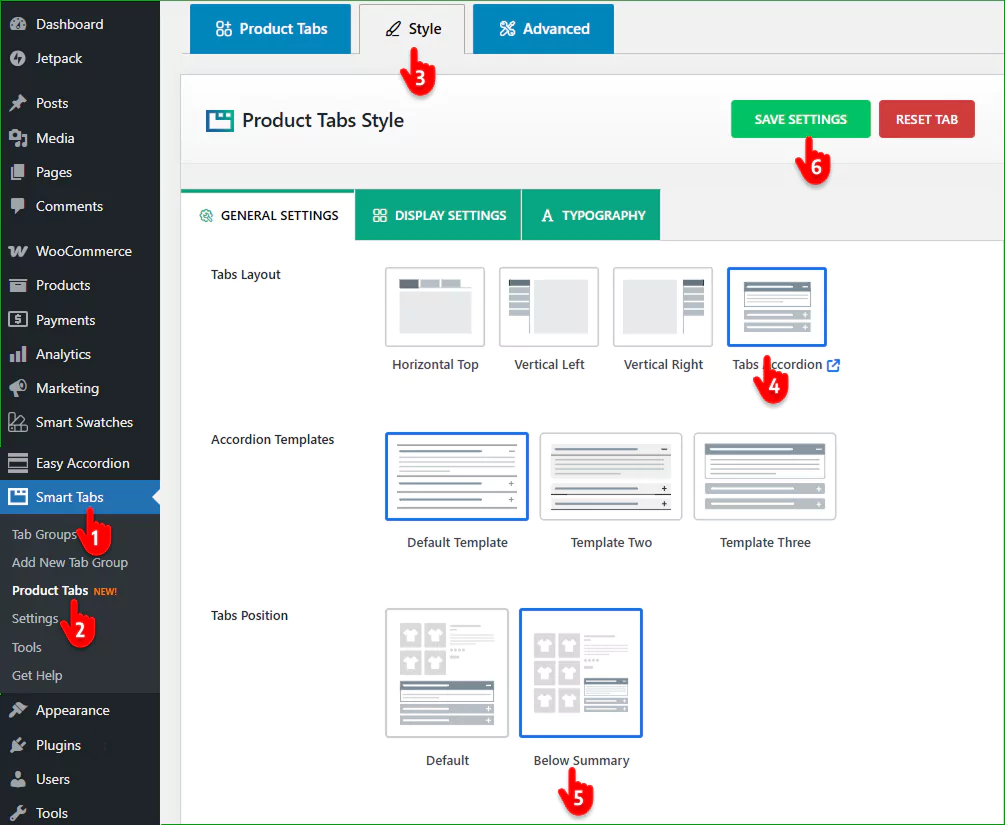Click the Analytics bar chart icon
Image resolution: width=1005 pixels, height=825 pixels.
click(18, 354)
